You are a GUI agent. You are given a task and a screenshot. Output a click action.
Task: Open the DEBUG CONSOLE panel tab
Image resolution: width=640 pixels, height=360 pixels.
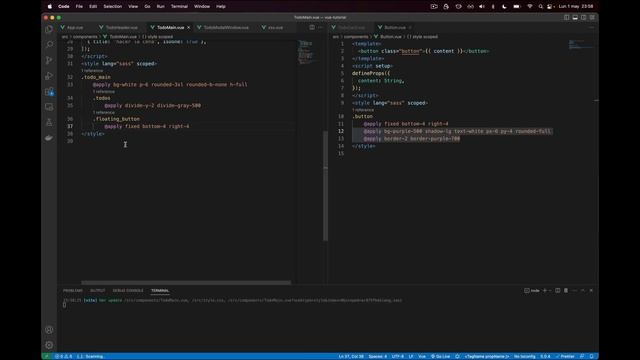coord(128,291)
